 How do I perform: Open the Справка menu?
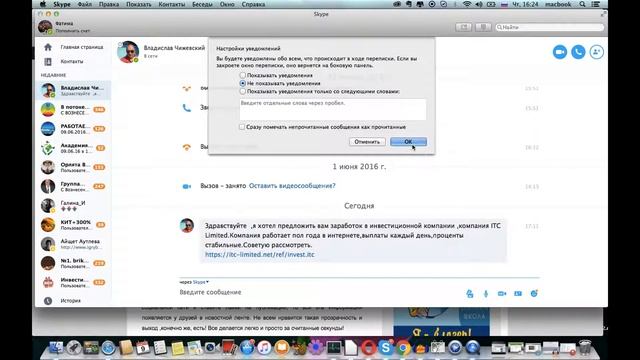pyautogui.click(x=253, y=4)
